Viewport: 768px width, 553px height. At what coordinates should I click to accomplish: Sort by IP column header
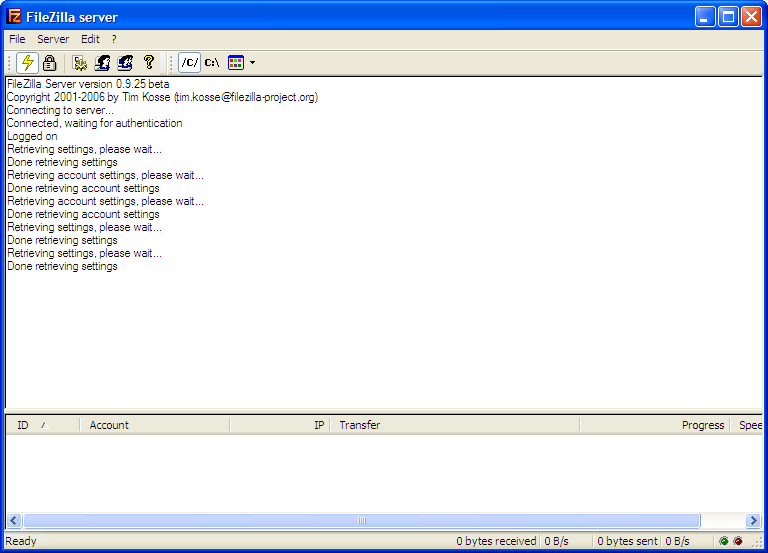[280, 425]
